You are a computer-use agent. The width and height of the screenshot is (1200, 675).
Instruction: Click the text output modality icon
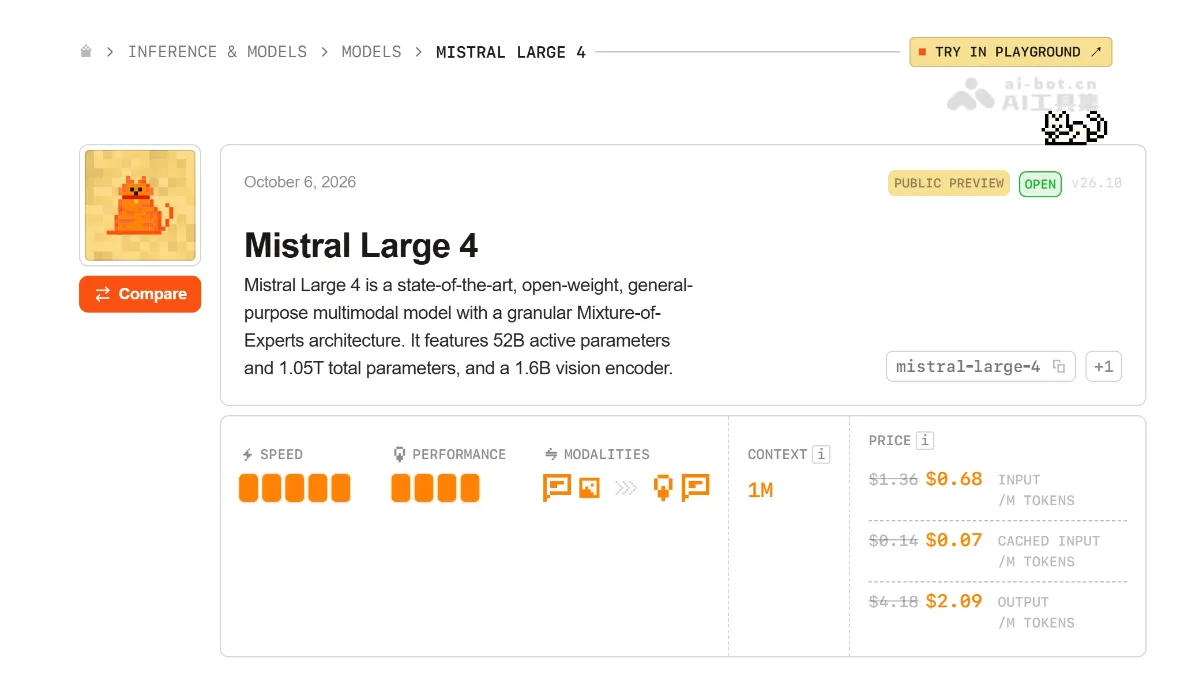695,488
